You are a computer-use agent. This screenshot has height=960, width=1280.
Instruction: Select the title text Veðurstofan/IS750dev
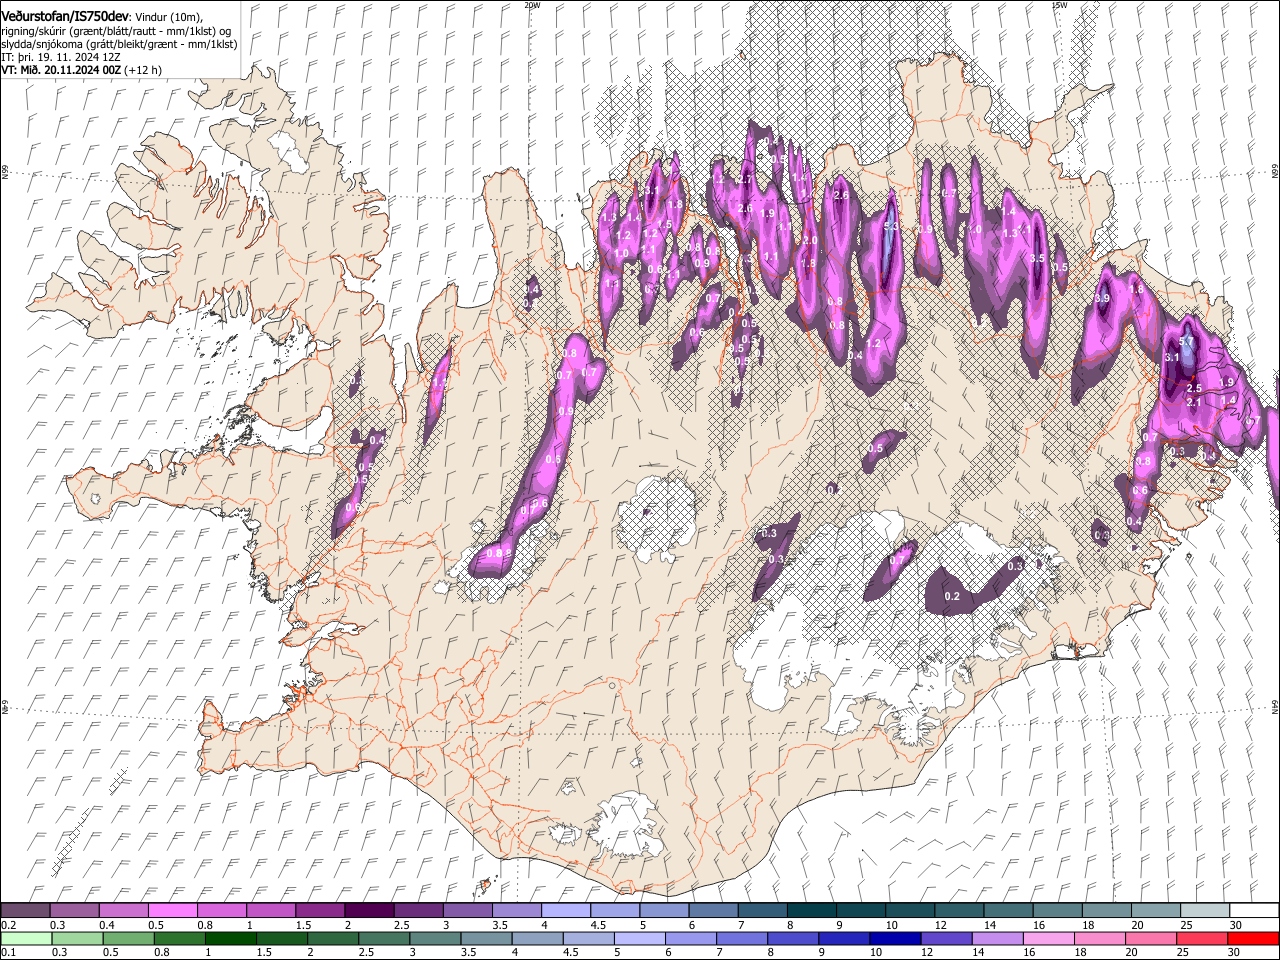(x=65, y=17)
